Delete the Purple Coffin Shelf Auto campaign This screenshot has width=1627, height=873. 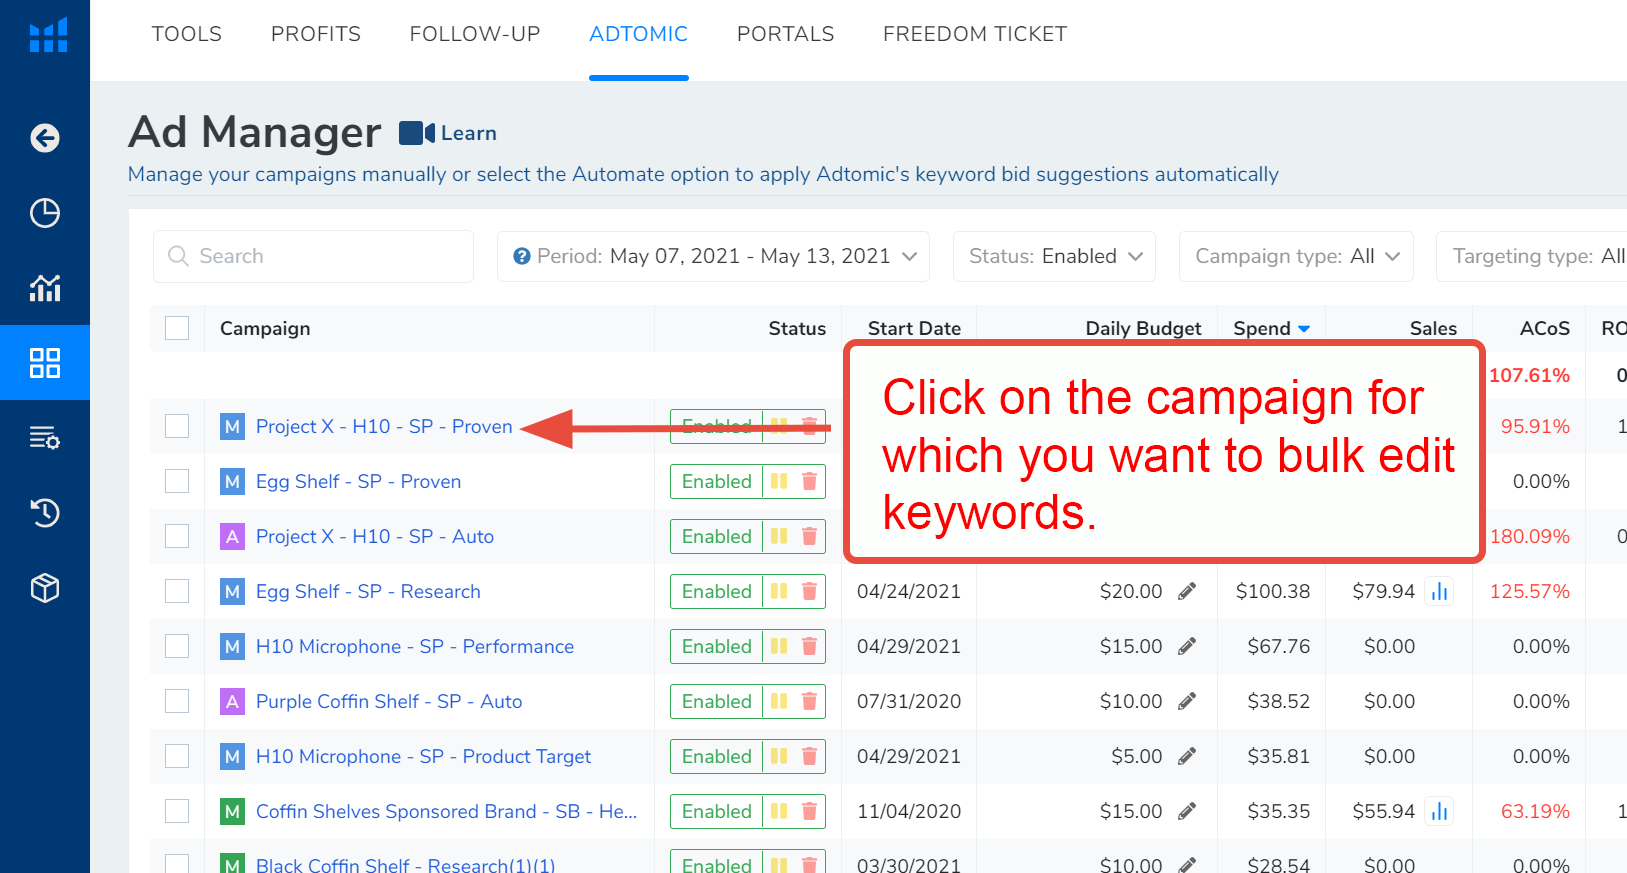(809, 702)
